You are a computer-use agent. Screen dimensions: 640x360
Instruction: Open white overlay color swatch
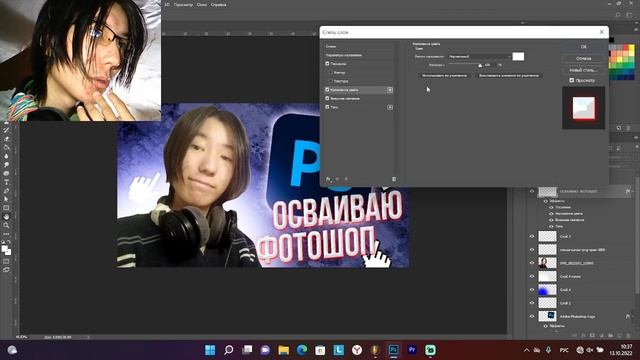(x=518, y=56)
